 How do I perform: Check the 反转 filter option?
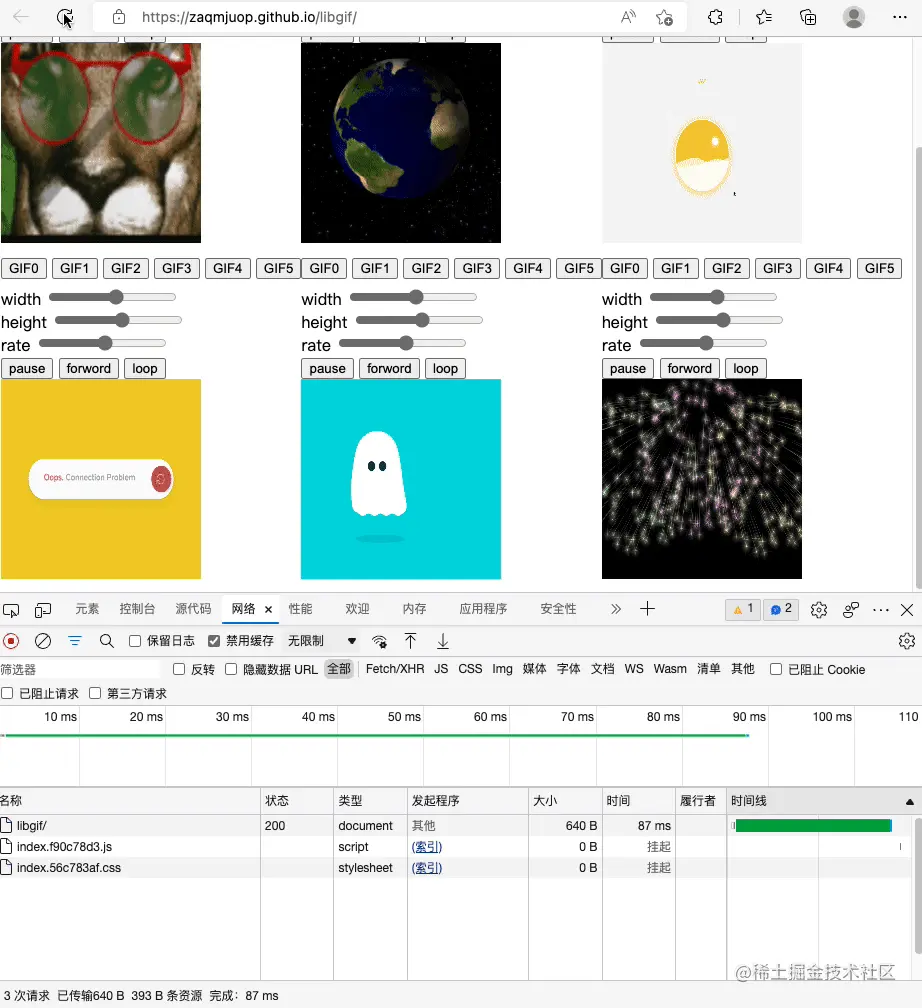tap(178, 669)
